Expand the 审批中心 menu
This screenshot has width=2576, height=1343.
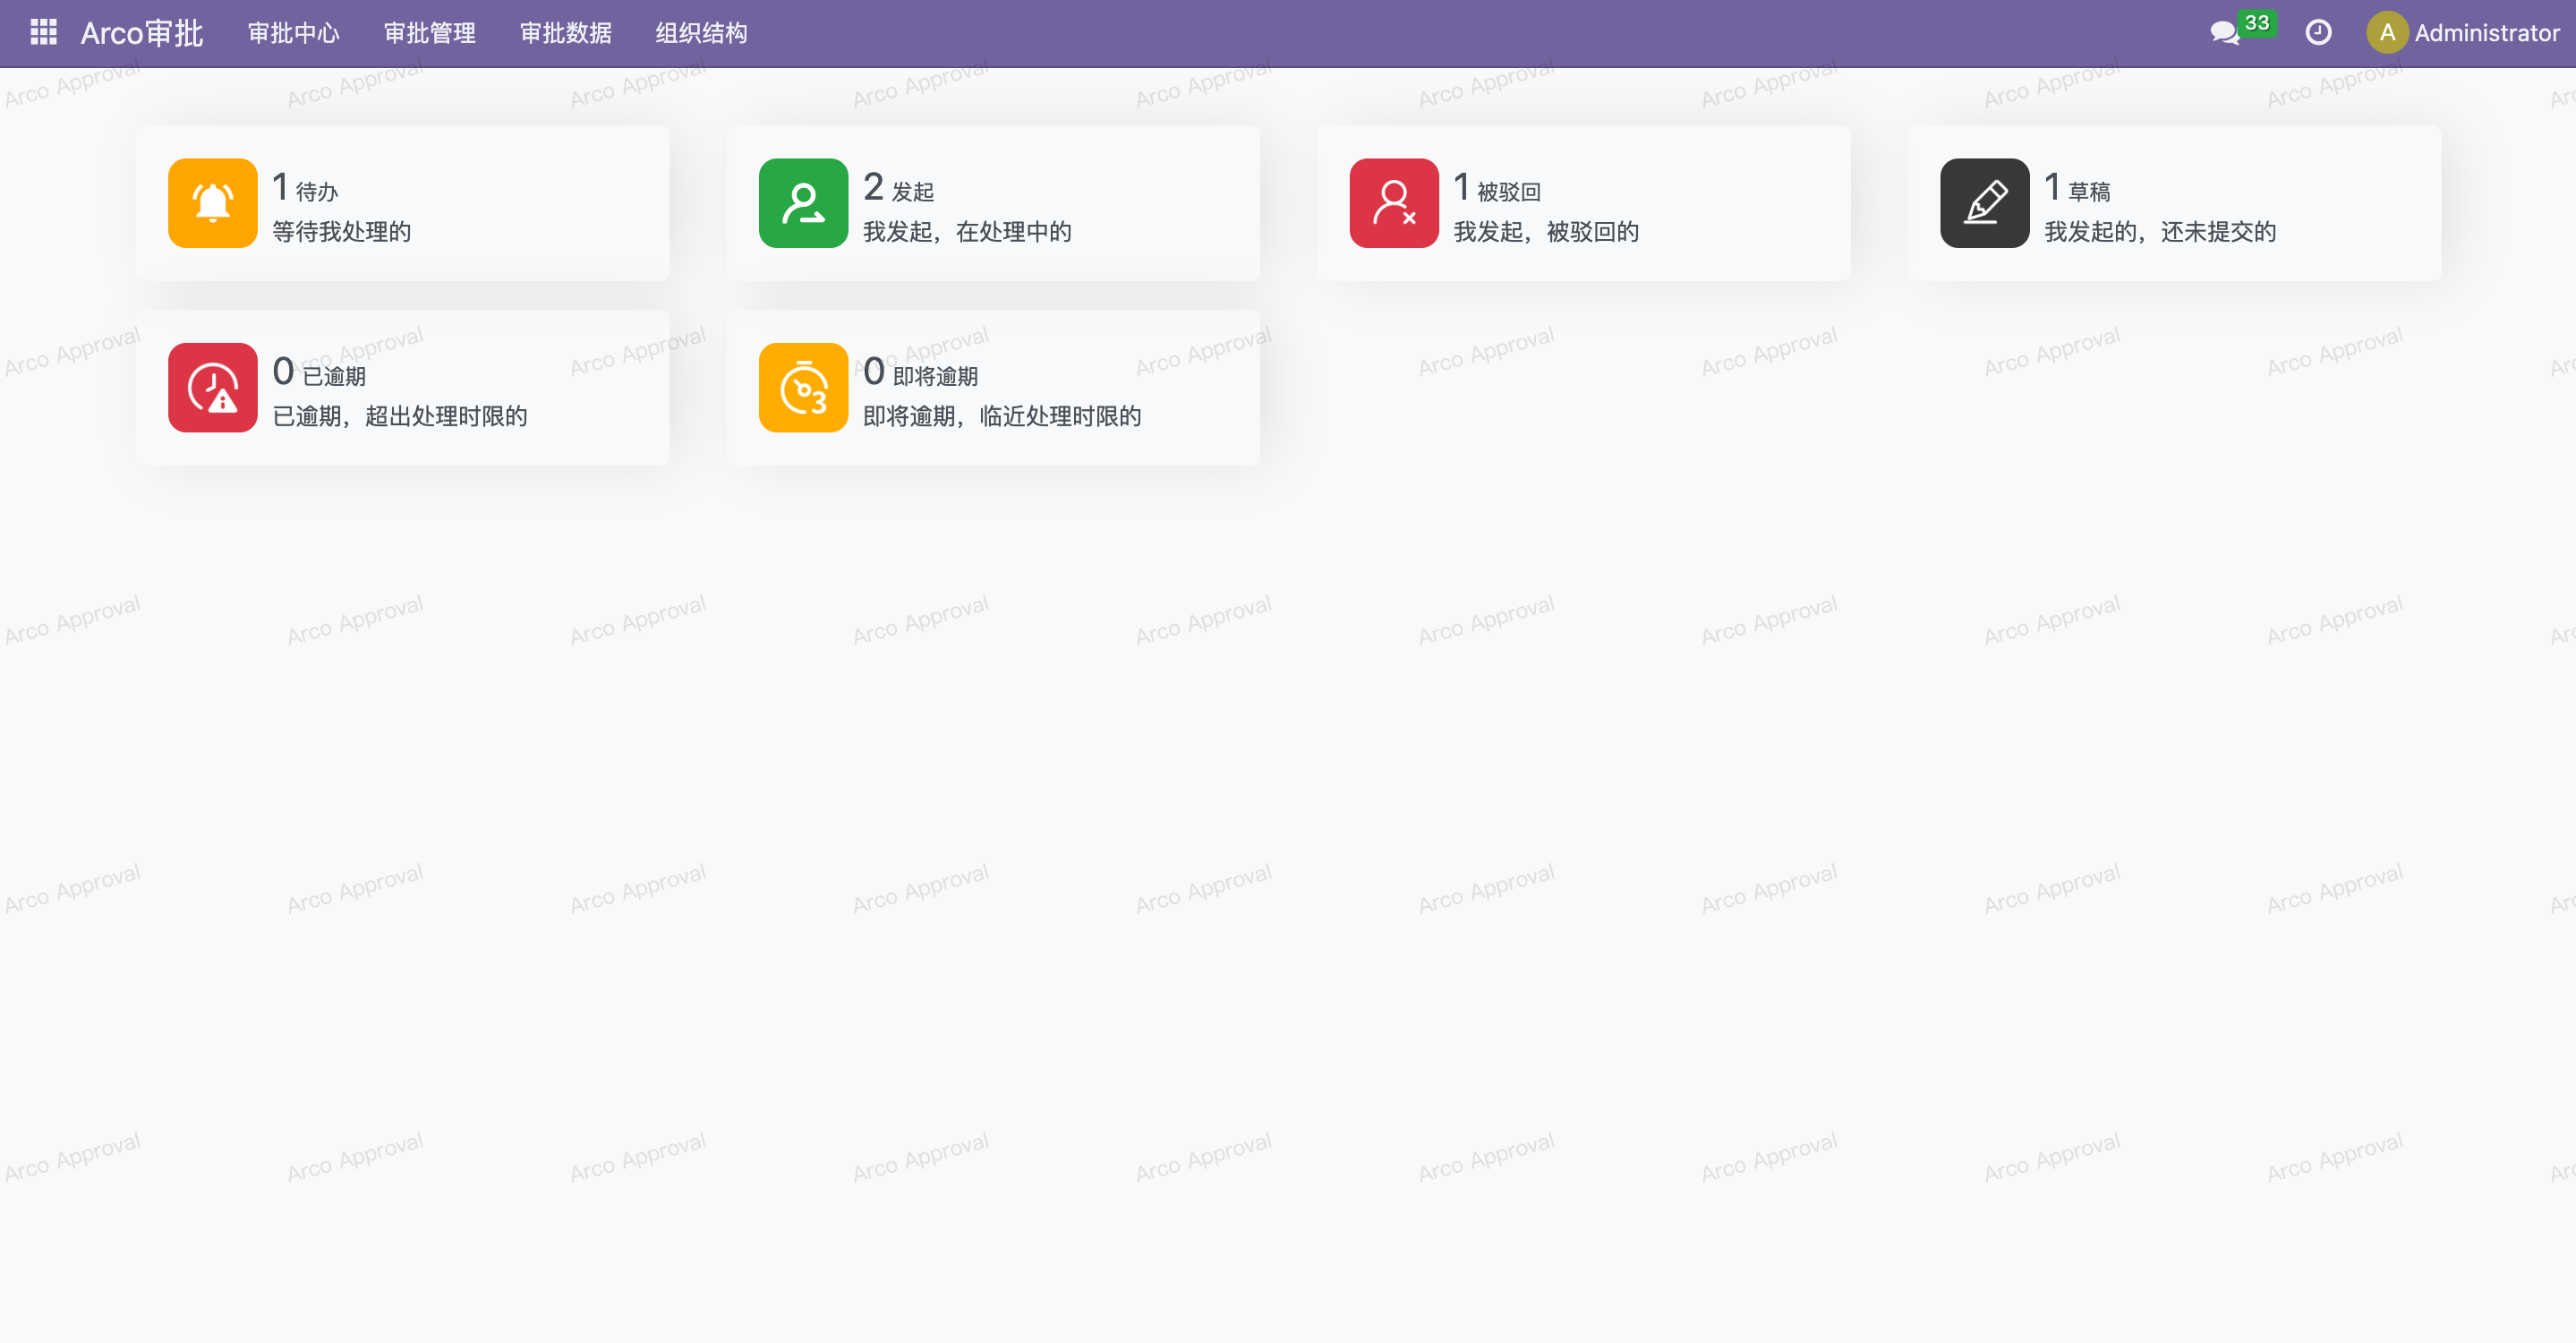(x=293, y=33)
